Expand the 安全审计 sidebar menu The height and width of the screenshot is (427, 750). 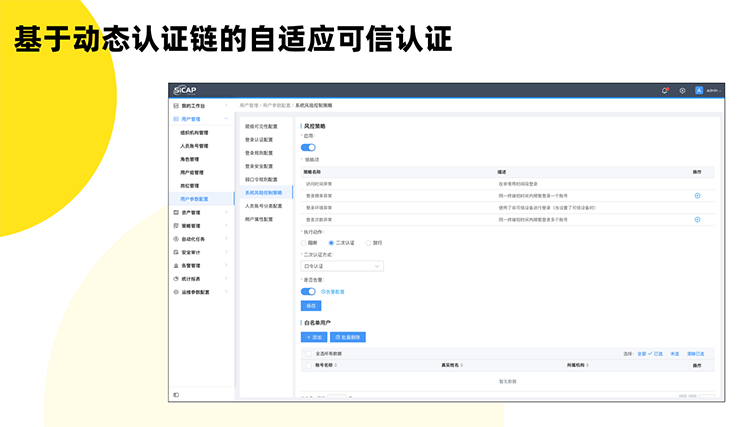(x=191, y=252)
